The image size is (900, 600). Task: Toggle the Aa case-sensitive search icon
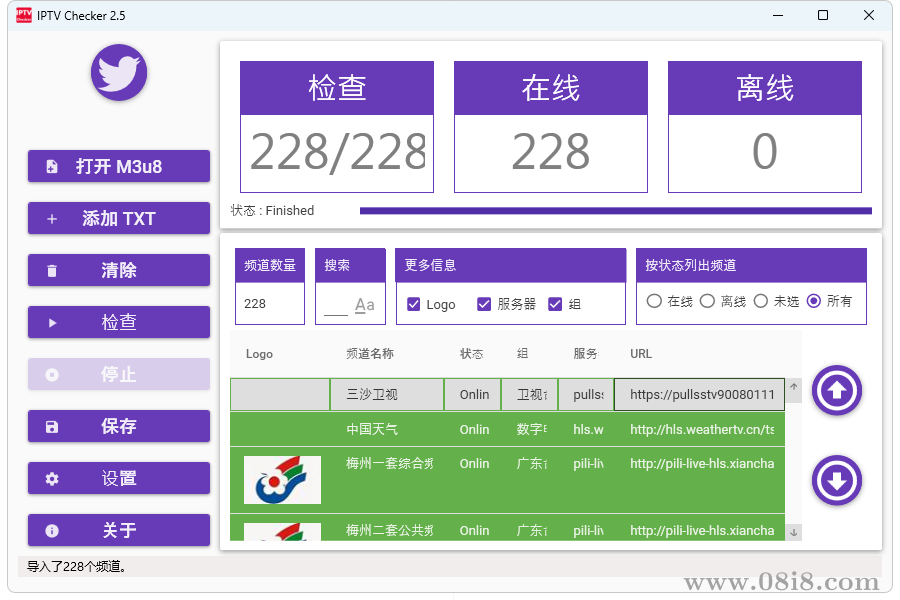pos(365,305)
